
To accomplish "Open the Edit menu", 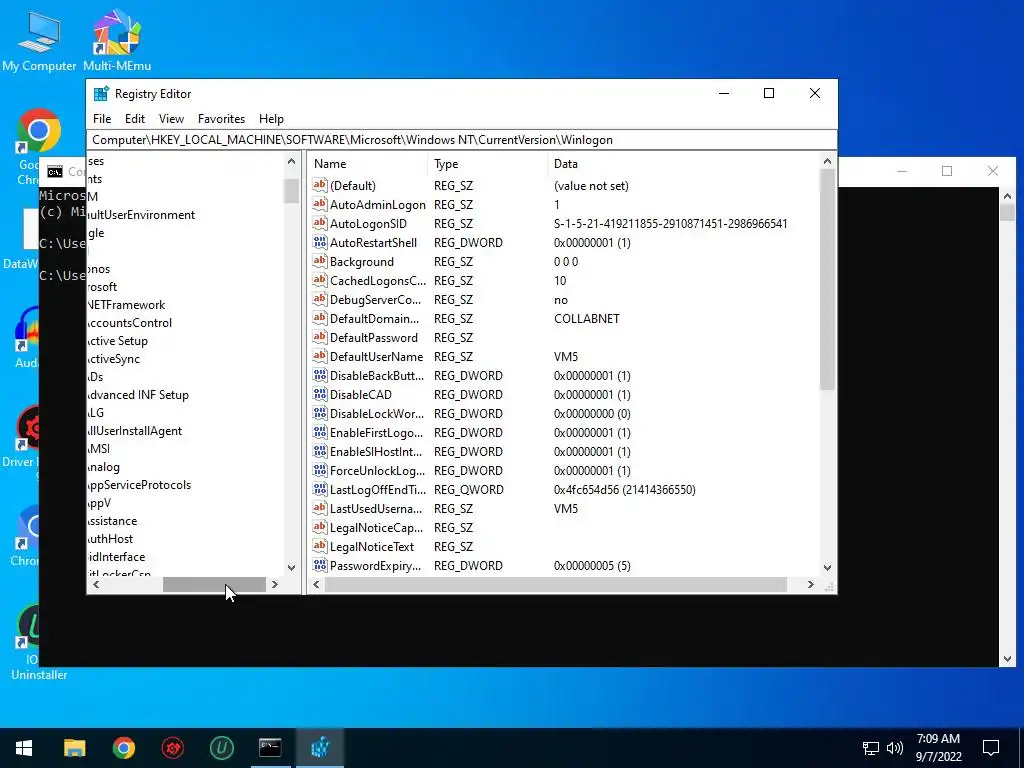I will point(135,119).
